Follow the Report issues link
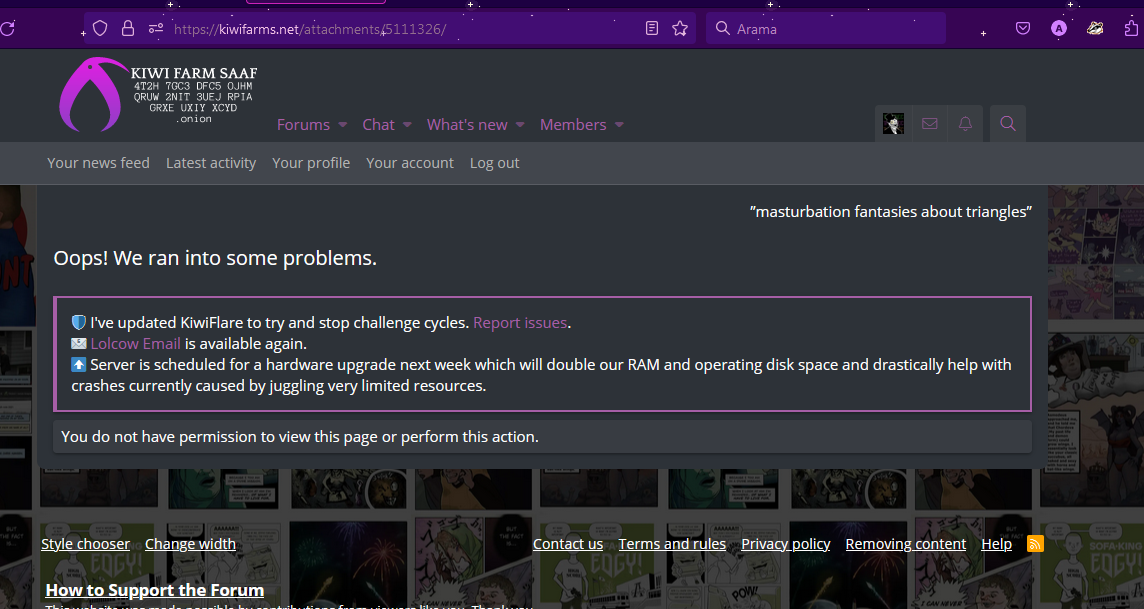Viewport: 1144px width, 609px height. pos(520,322)
